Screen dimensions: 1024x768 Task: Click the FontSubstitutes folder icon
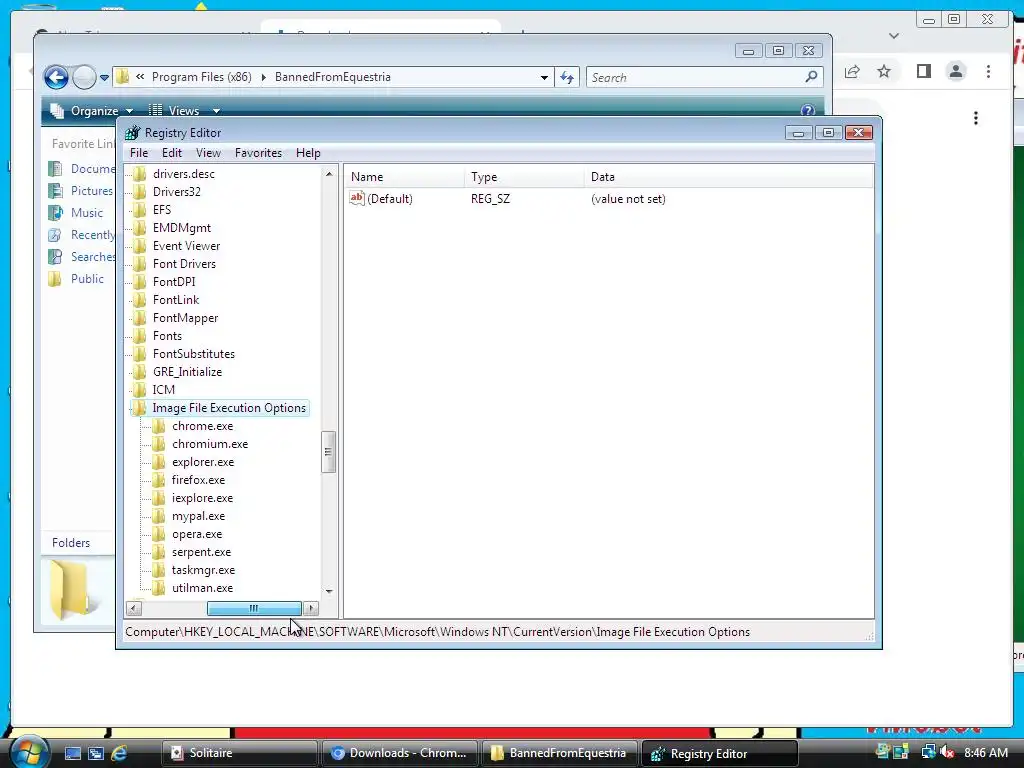tap(139, 354)
